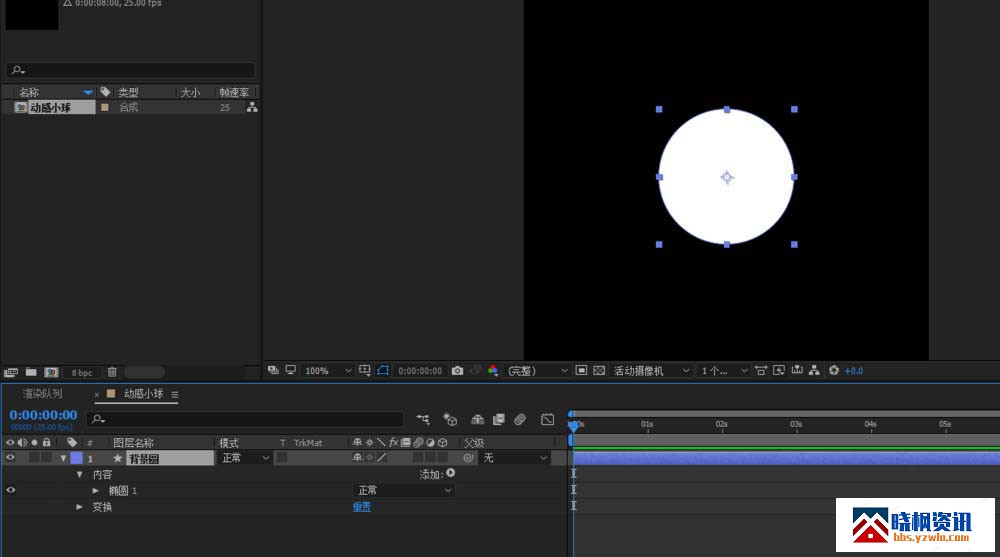Click parent pick whip for 背景图 layer
1000x557 pixels.
469,457
